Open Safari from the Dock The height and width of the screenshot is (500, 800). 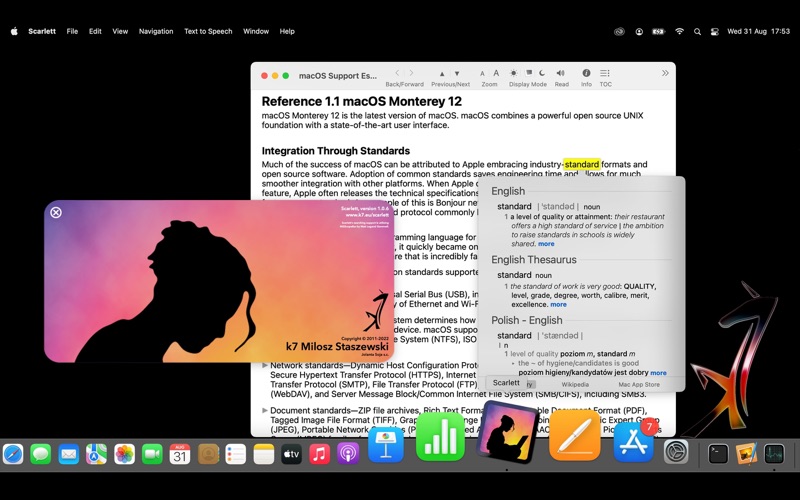pos(13,454)
